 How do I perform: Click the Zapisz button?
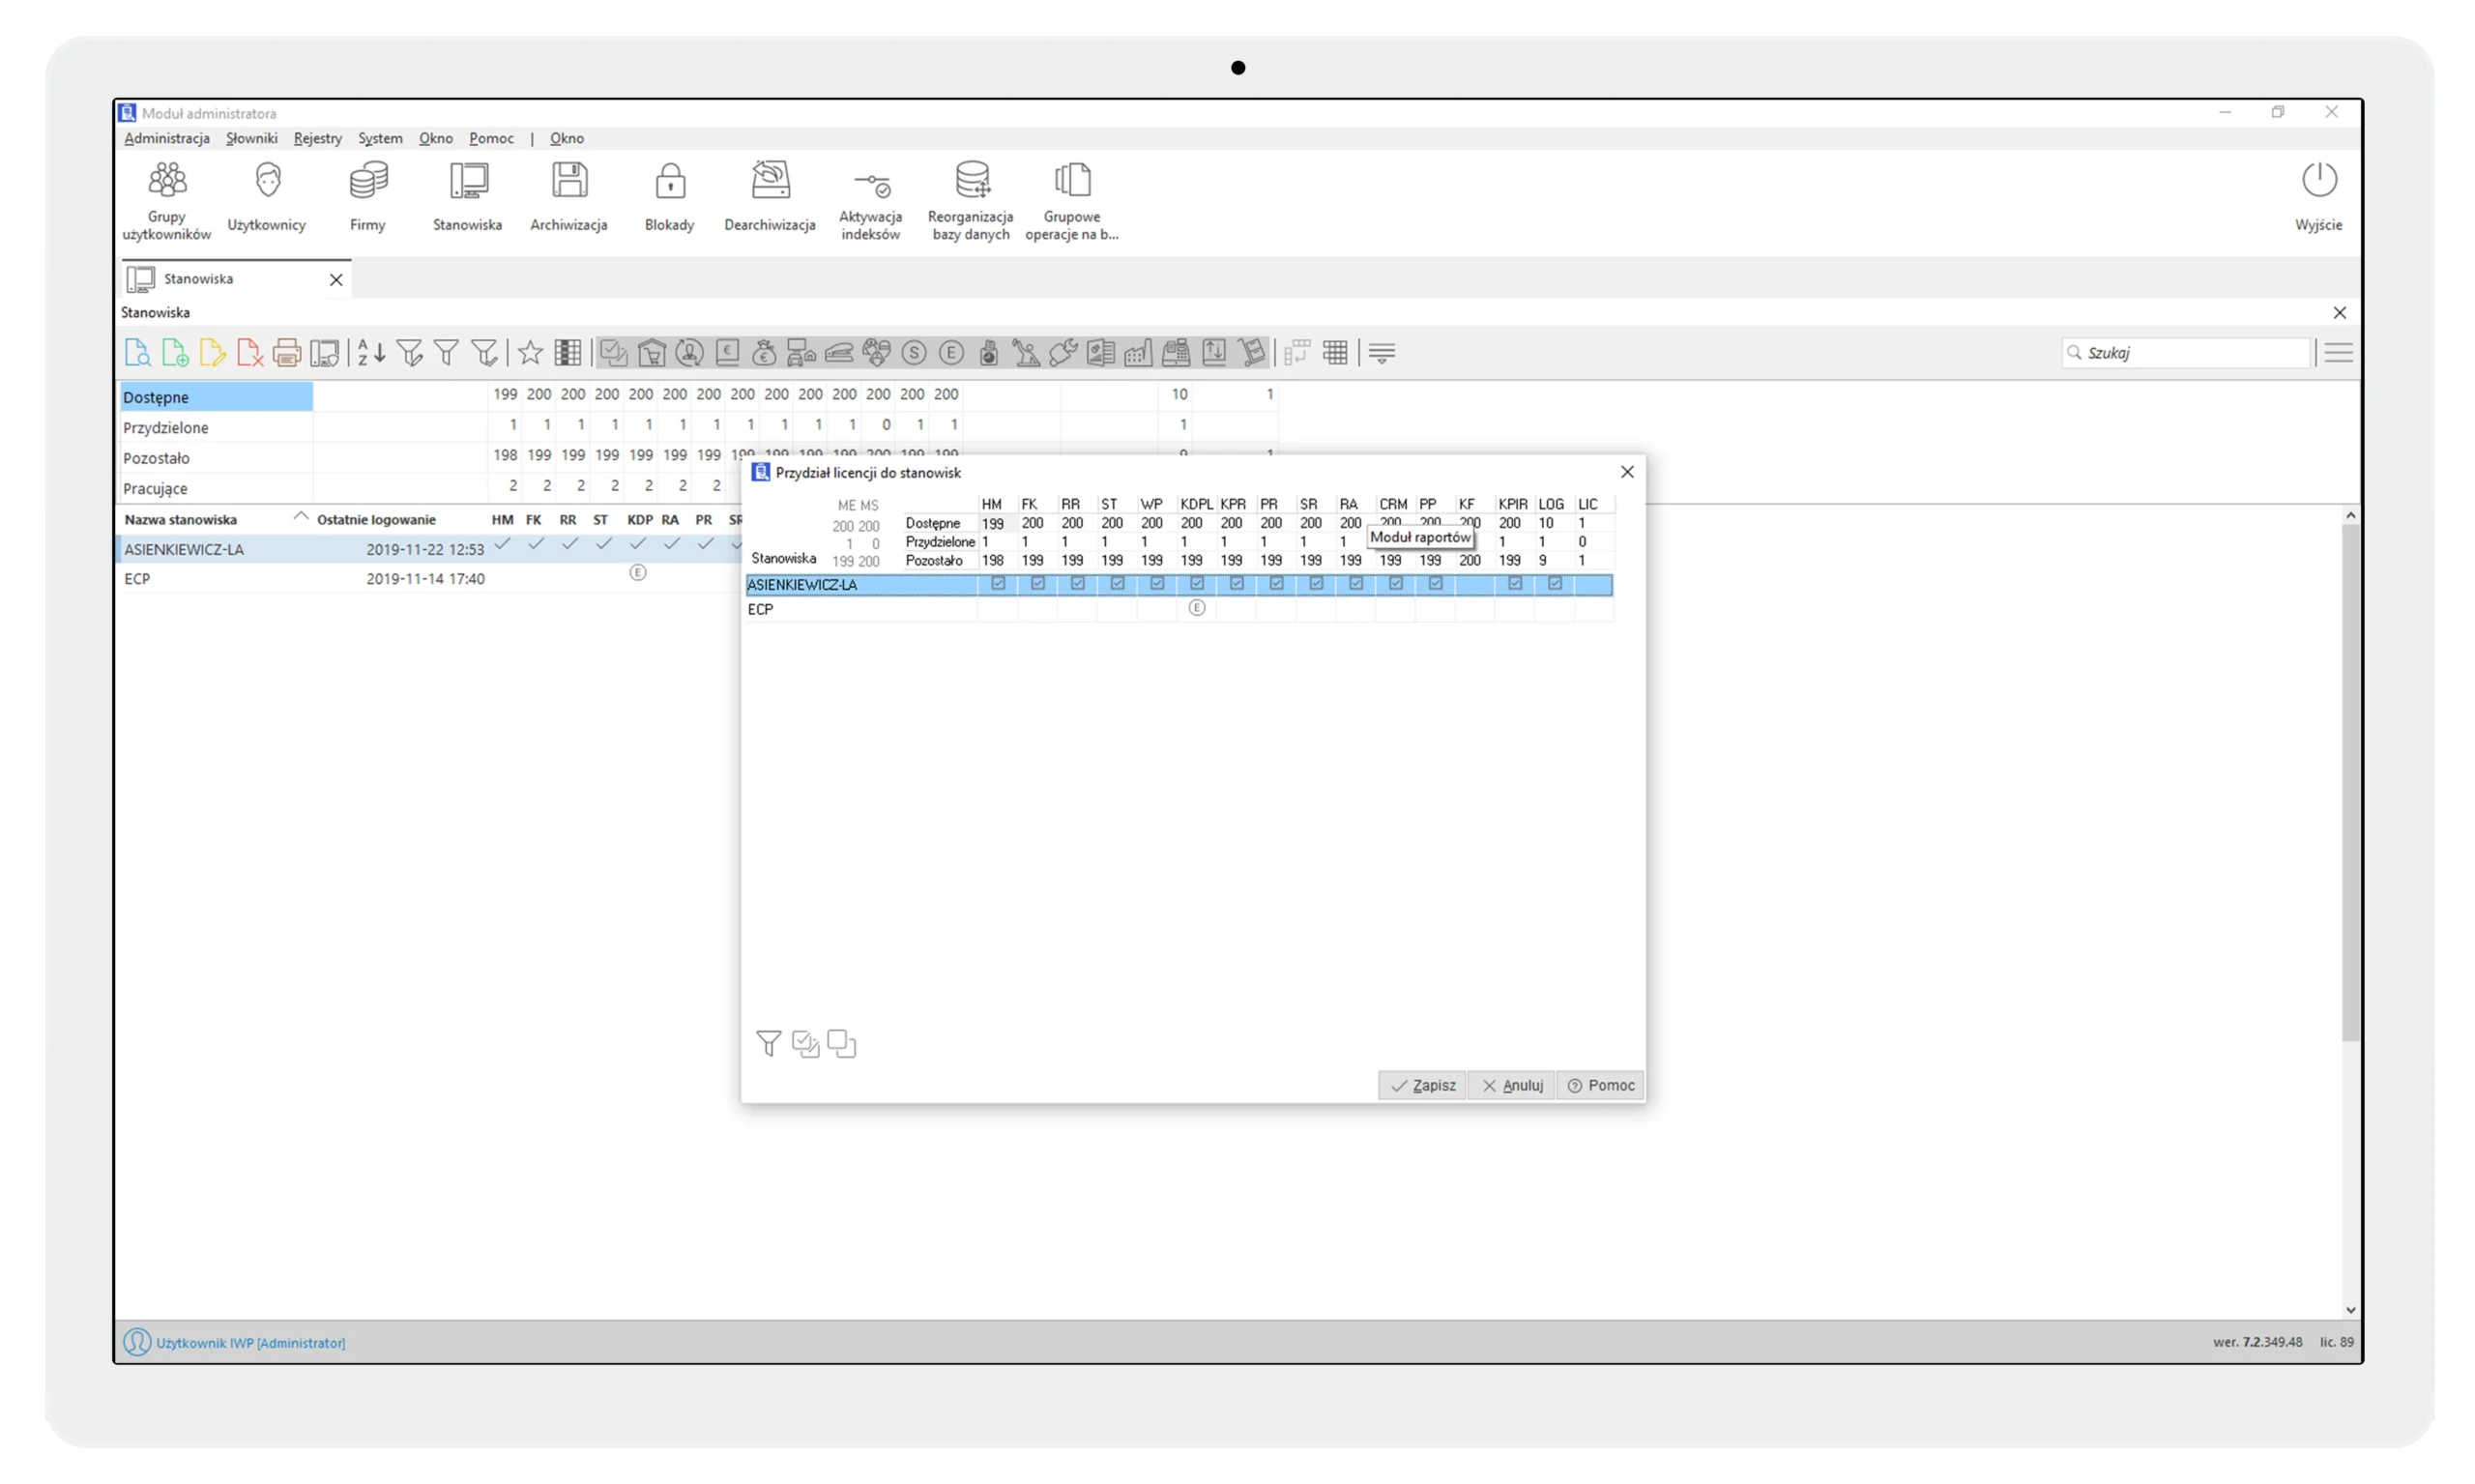point(1422,1085)
